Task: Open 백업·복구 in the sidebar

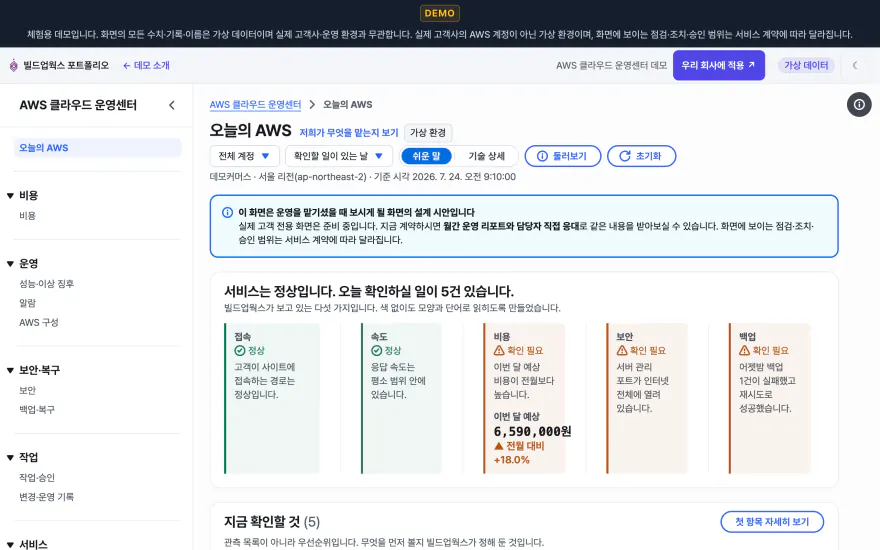Action: click(37, 410)
